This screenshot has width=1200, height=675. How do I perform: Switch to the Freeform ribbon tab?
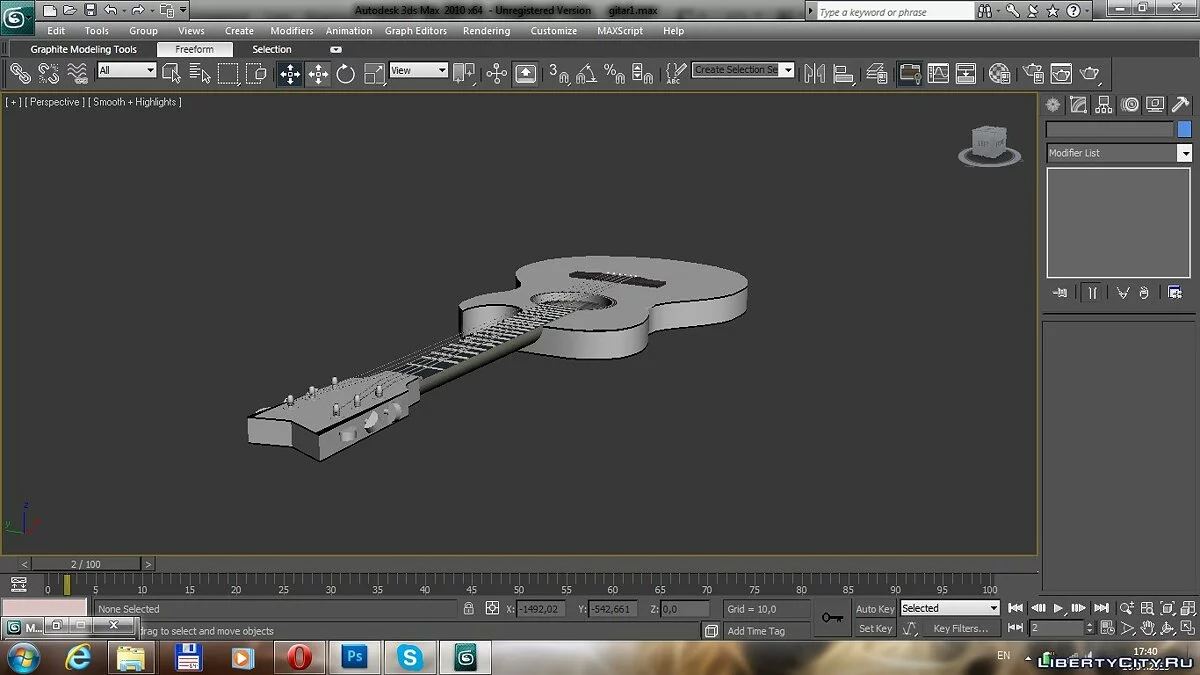click(x=194, y=49)
